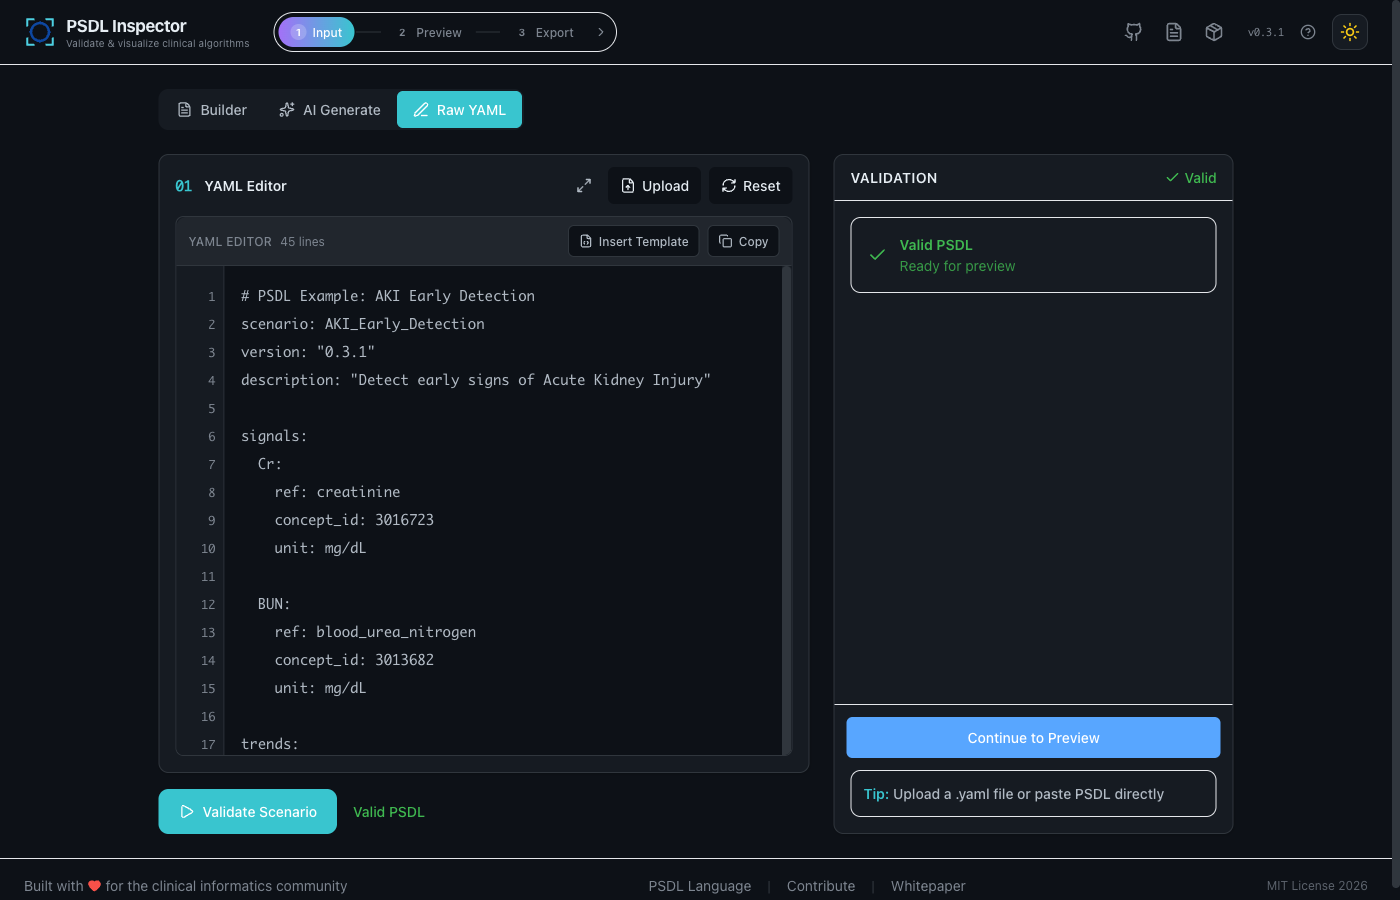The image size is (1400, 900).
Task: Upload a YAML file
Action: (x=655, y=186)
